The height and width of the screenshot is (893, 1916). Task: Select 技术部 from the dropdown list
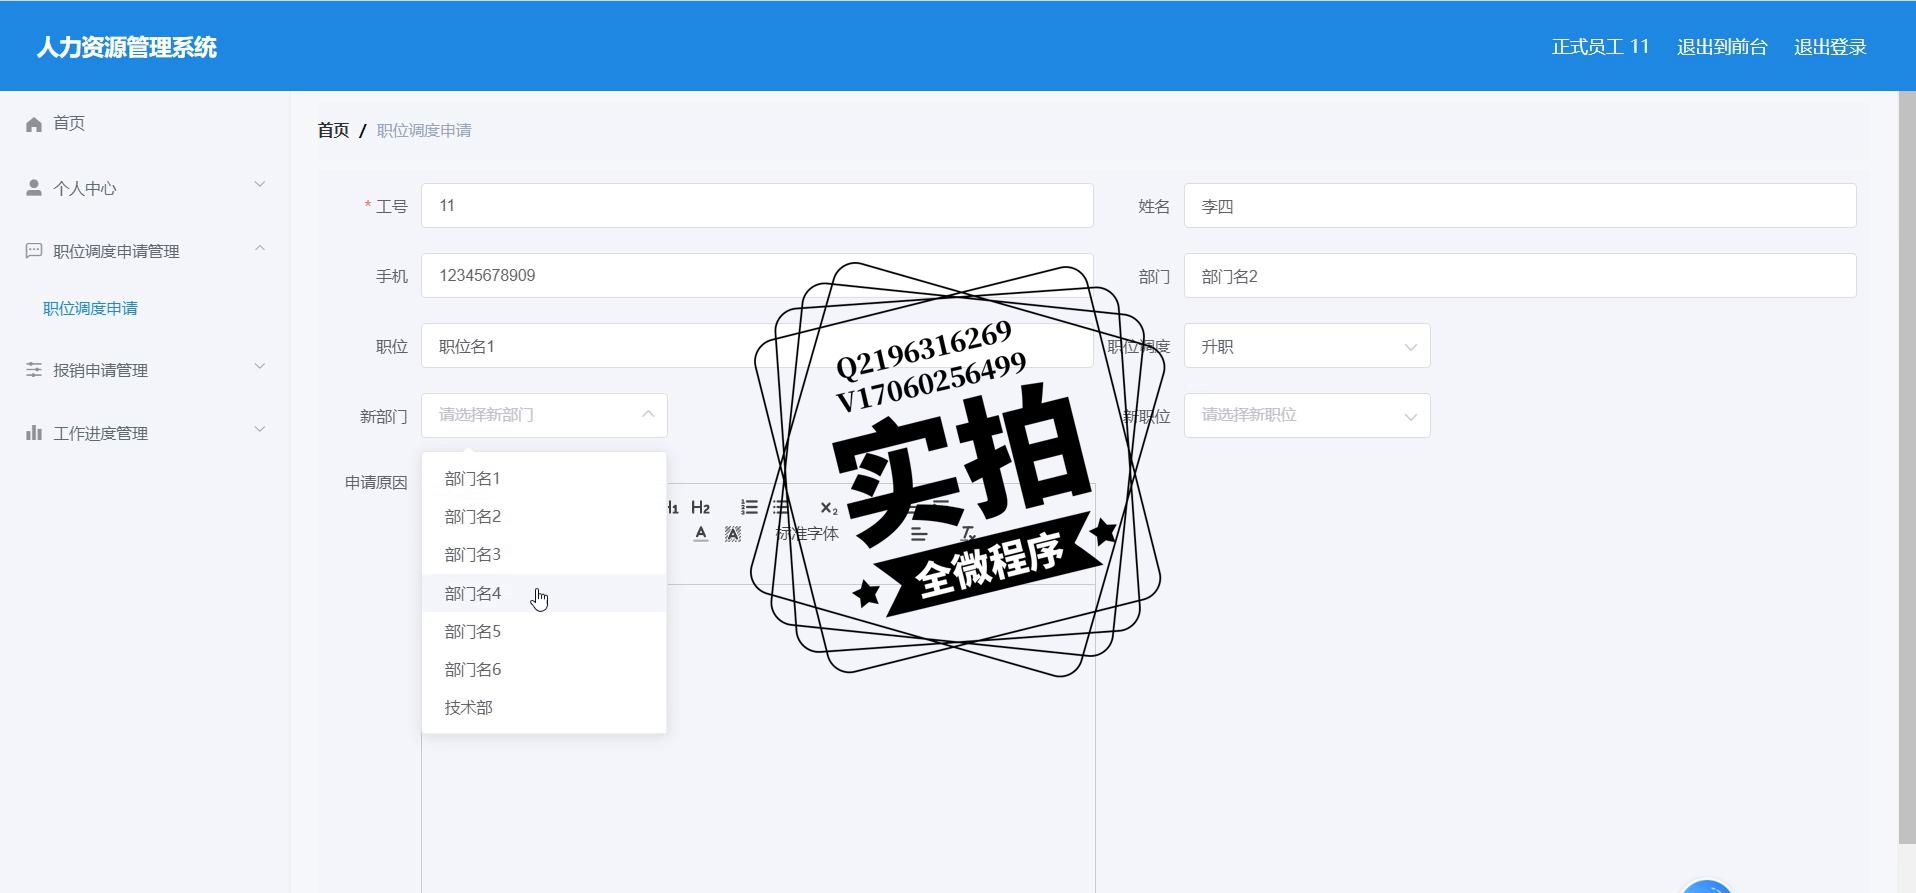click(544, 707)
